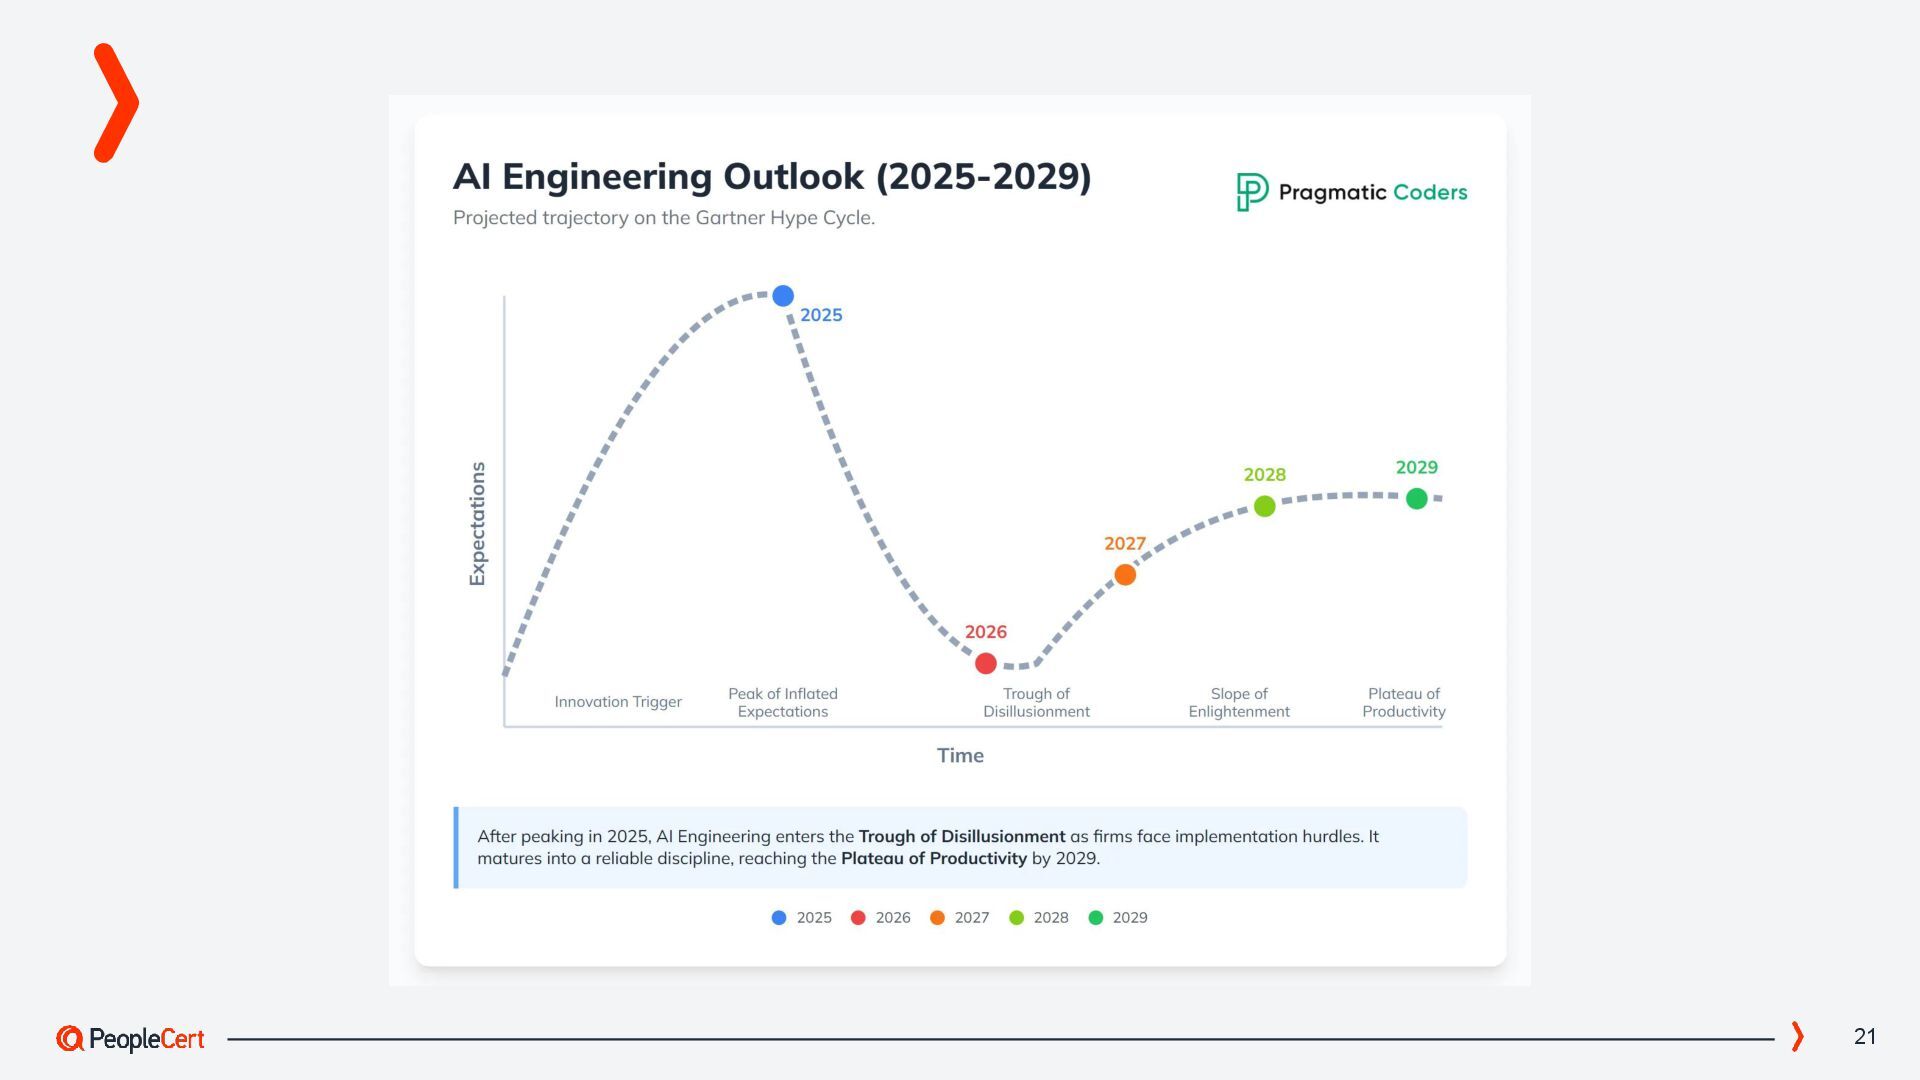Click the blue 2025 legend dot
The width and height of the screenshot is (1920, 1080).
tap(779, 918)
